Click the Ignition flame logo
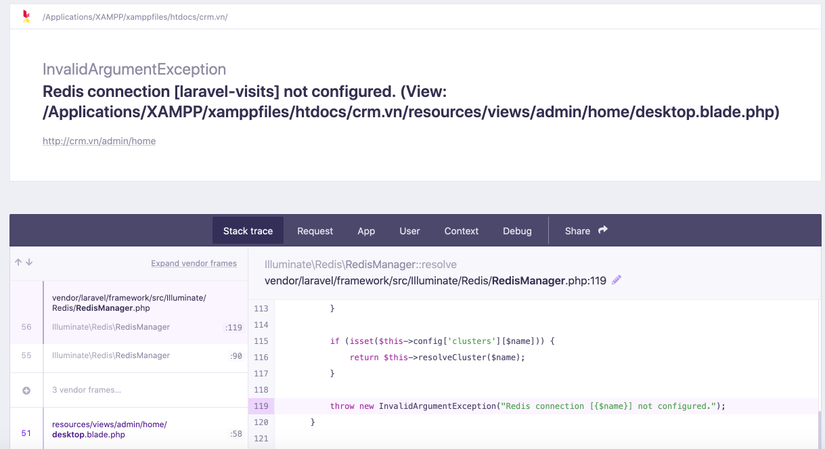Viewport: 825px width, 449px height. (x=25, y=17)
